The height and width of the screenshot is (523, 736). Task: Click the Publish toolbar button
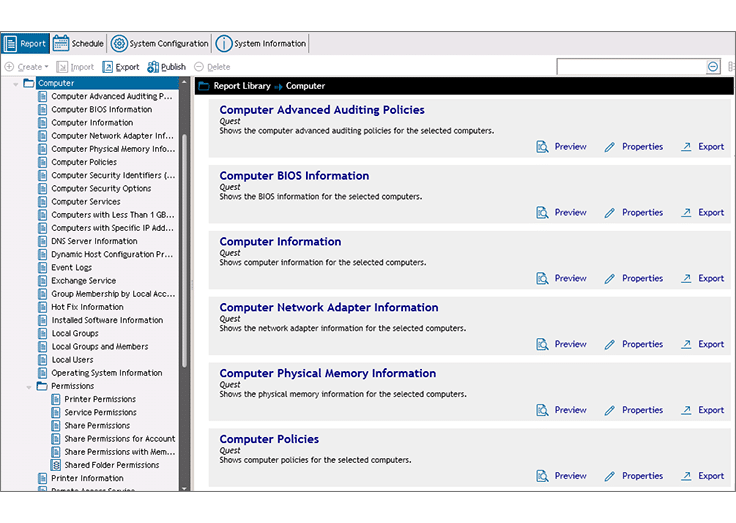(167, 67)
